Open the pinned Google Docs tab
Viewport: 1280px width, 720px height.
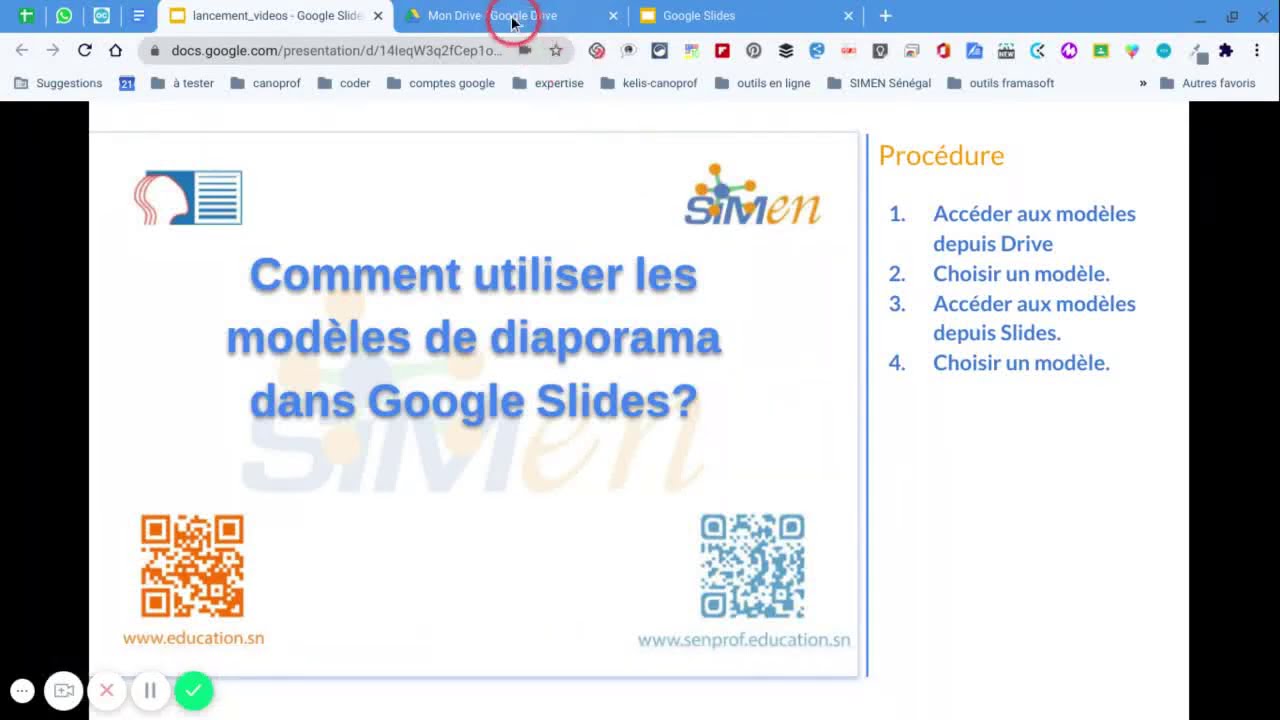click(139, 15)
